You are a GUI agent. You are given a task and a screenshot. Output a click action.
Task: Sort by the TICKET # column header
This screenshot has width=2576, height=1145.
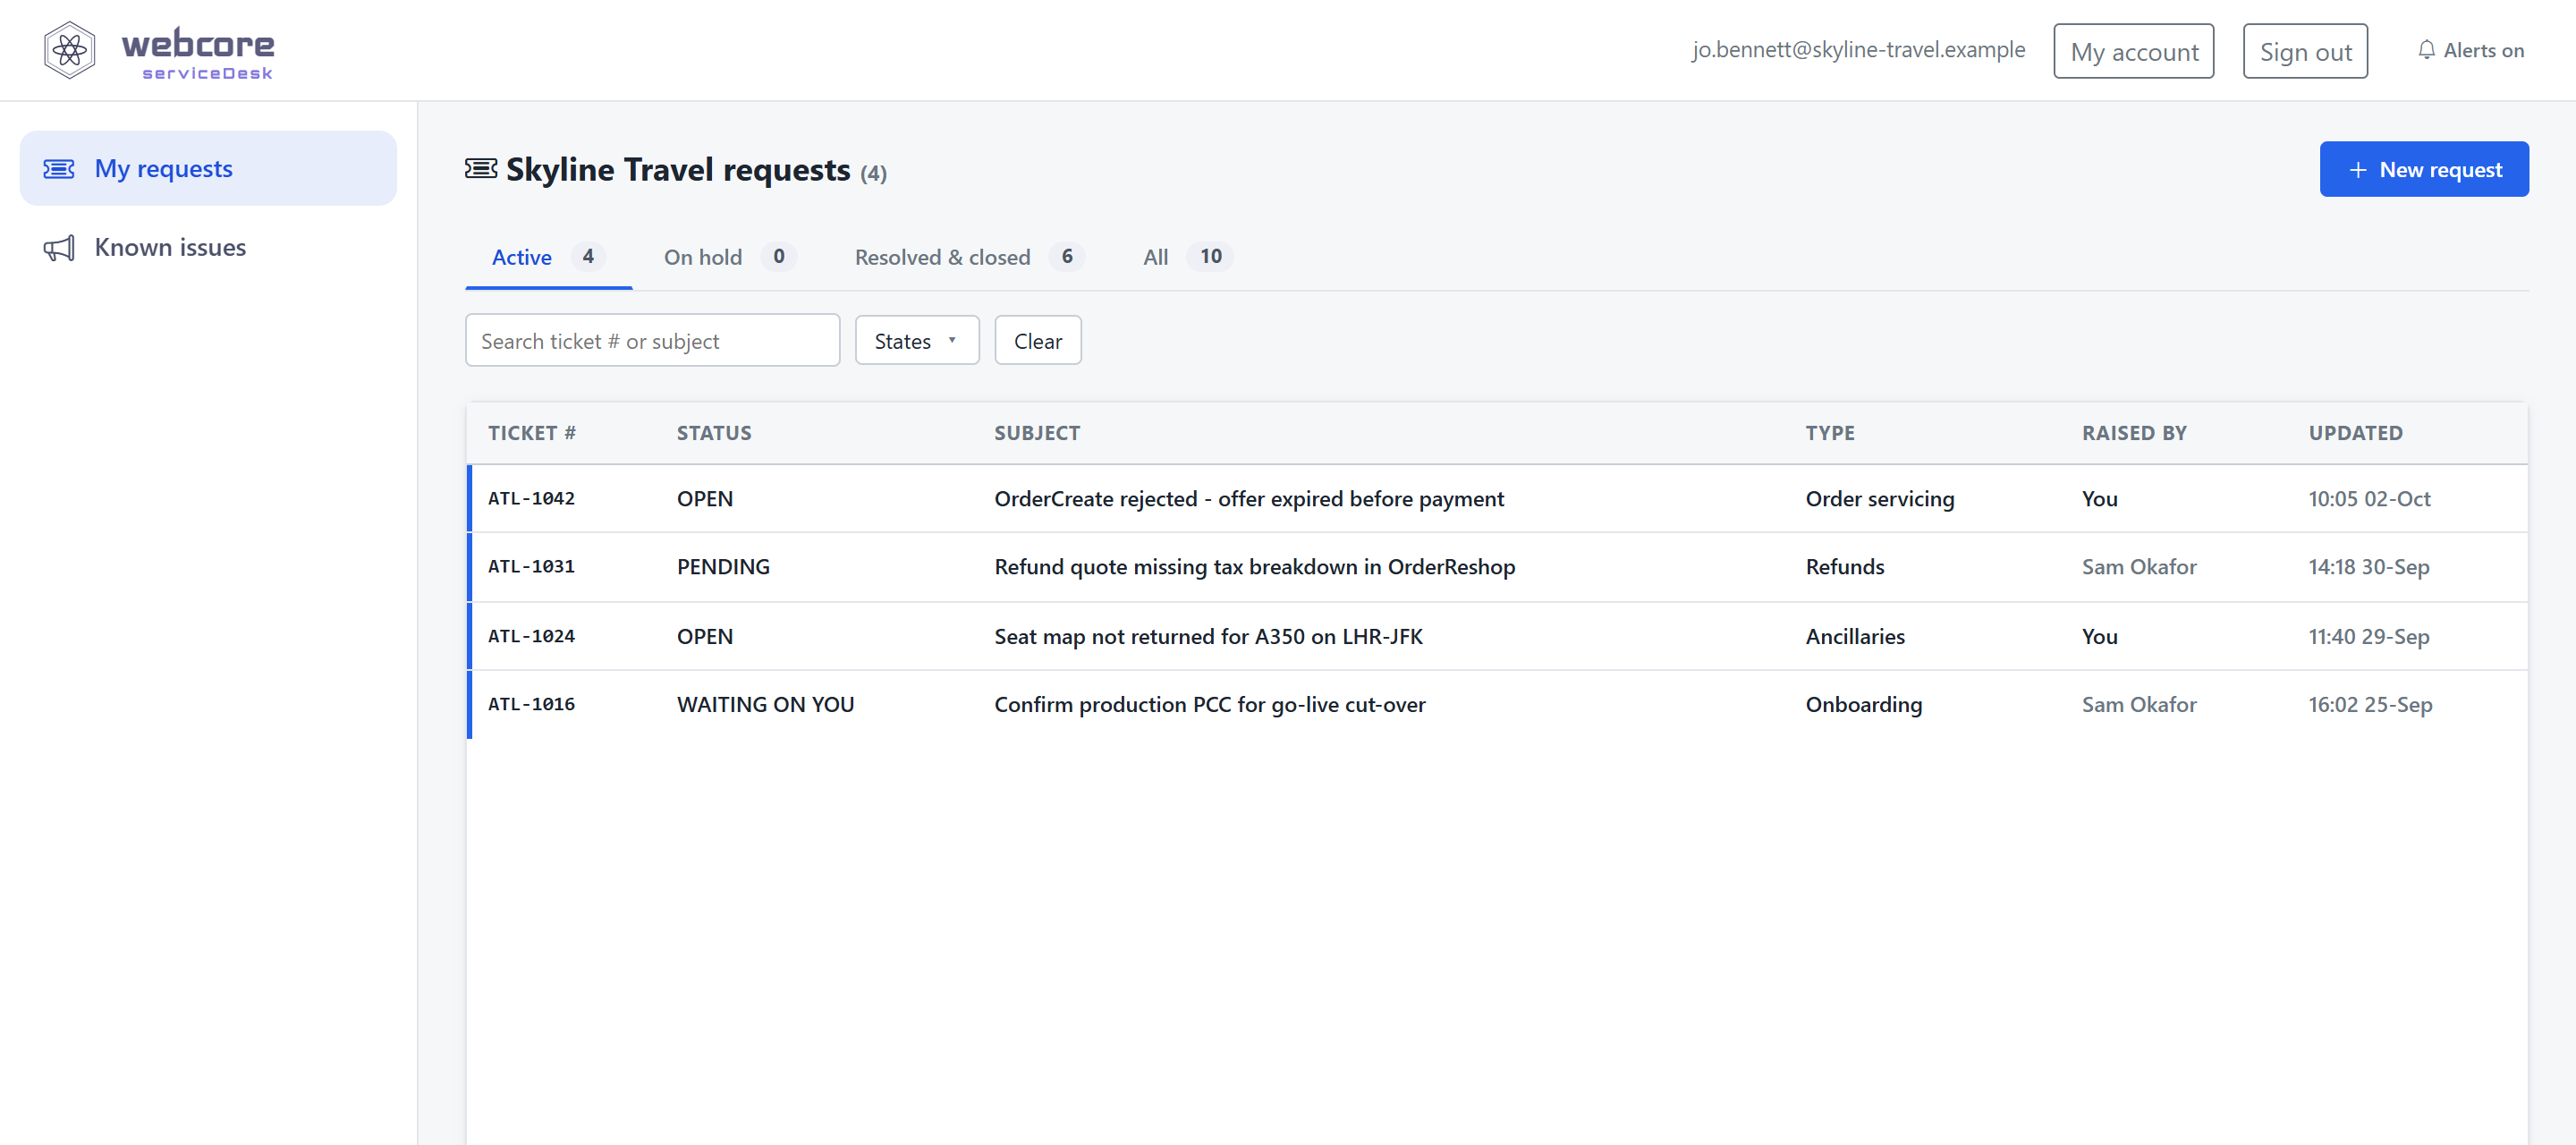click(531, 433)
